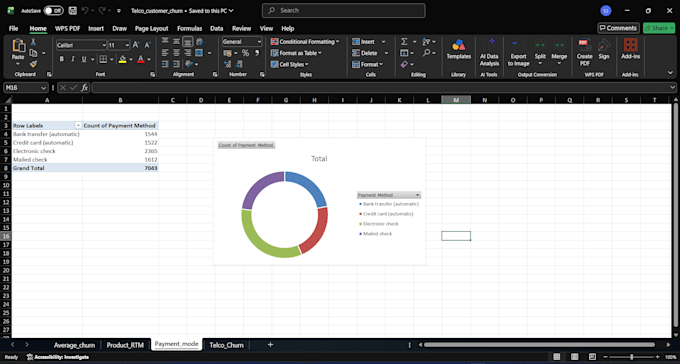Open the font size dropdown
This screenshot has height=364, width=680.
128,45
